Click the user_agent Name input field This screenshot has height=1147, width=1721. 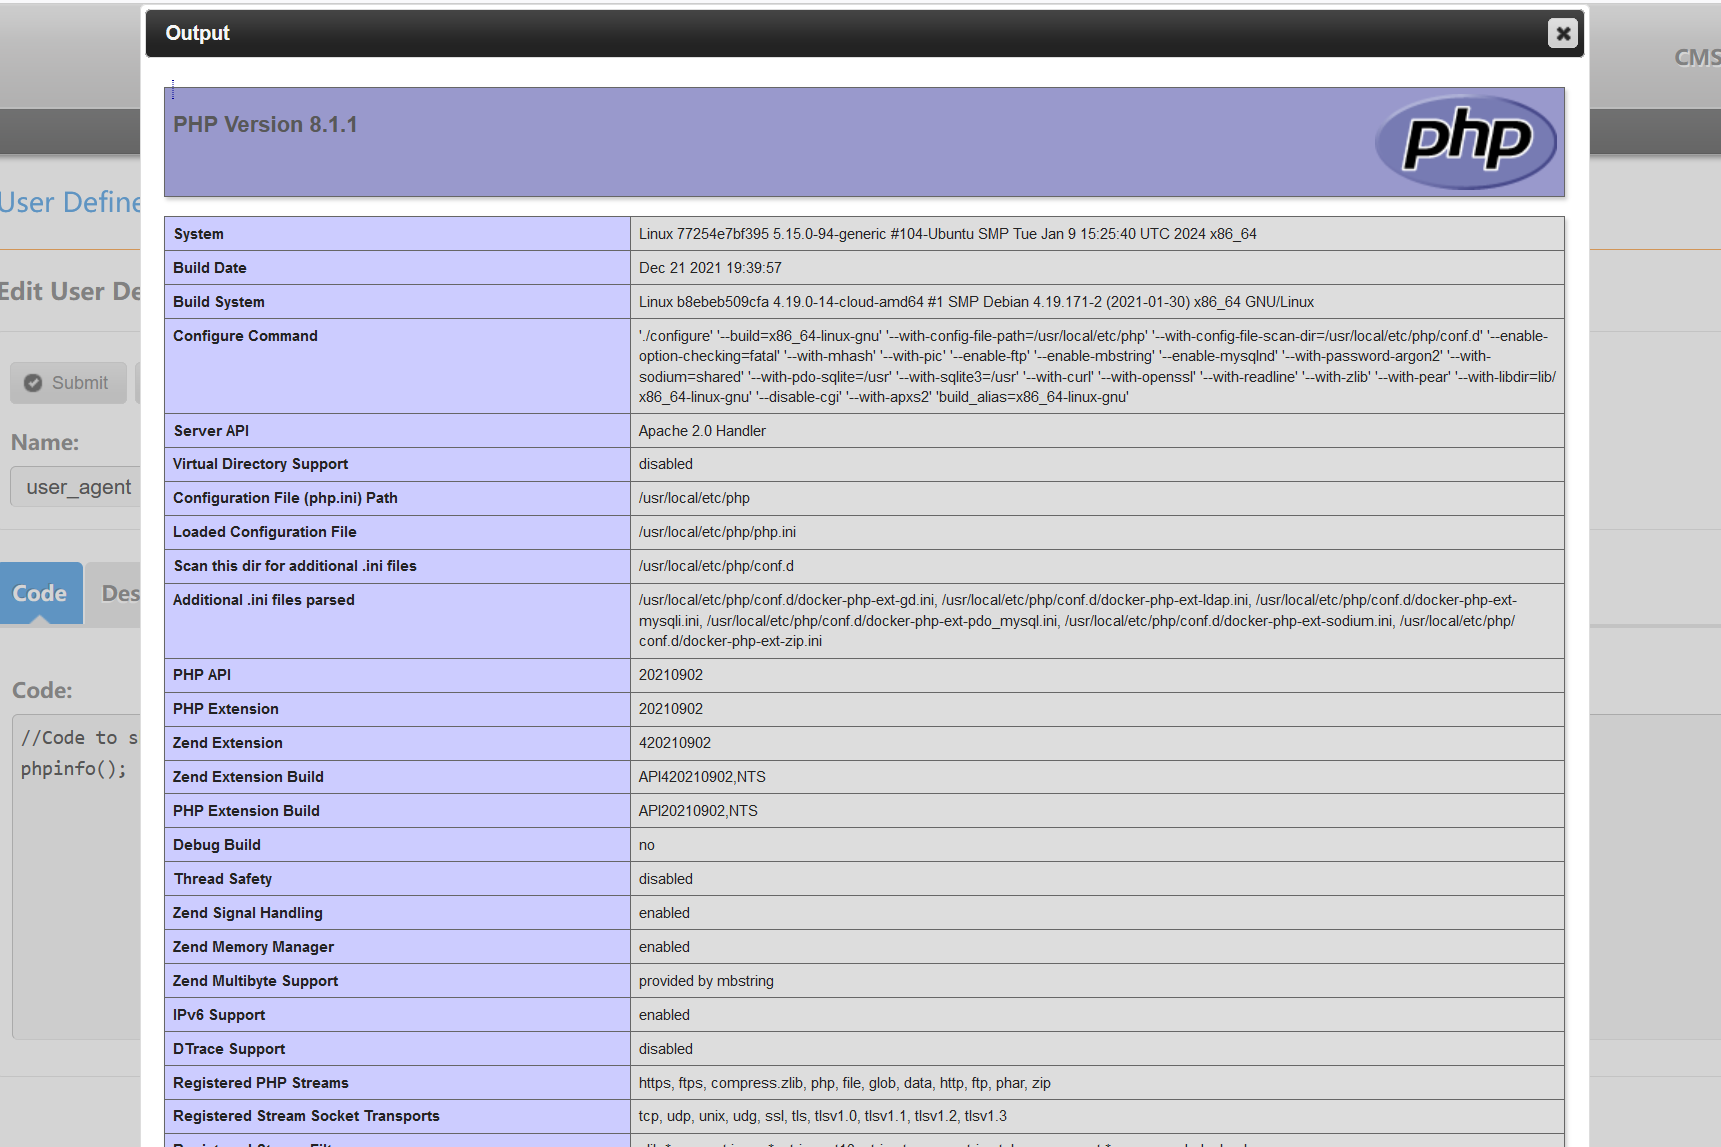coord(78,486)
